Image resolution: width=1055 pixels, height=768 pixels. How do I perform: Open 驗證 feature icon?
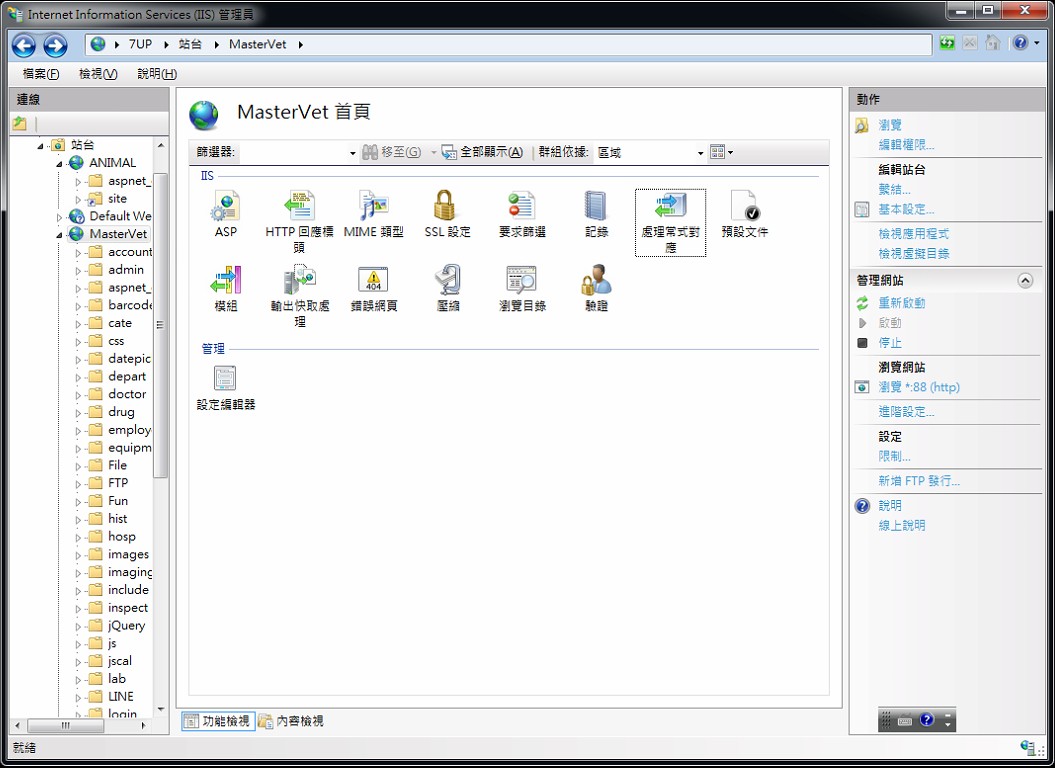pos(596,288)
